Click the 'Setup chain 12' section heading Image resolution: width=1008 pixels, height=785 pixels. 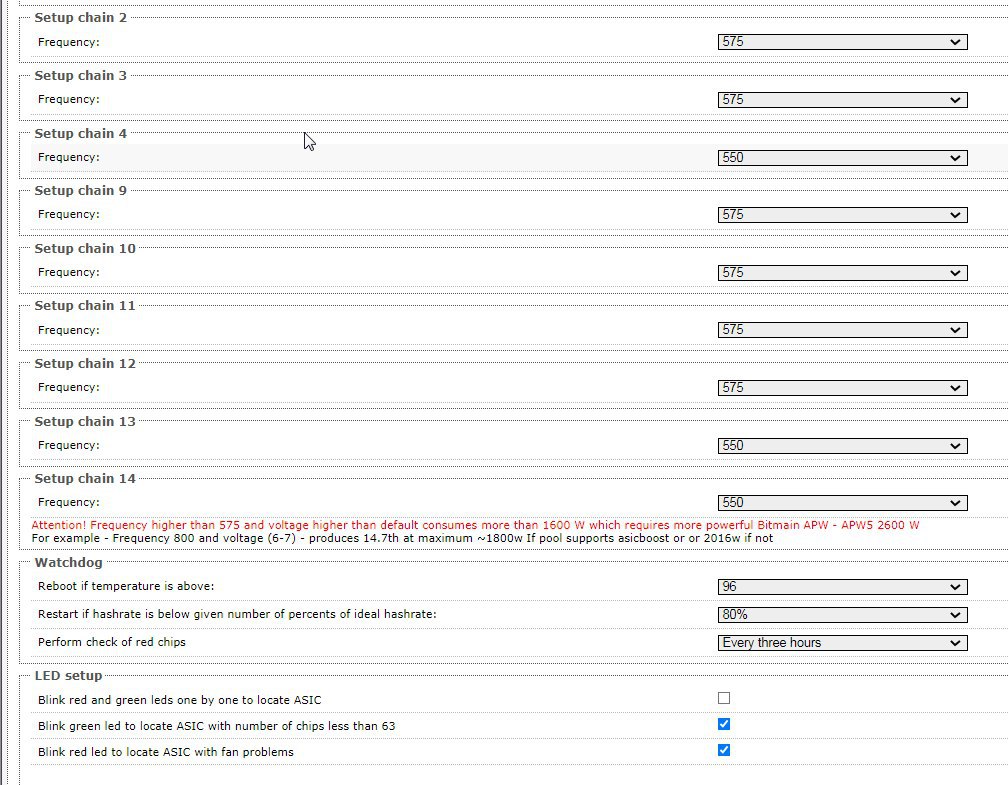(85, 364)
